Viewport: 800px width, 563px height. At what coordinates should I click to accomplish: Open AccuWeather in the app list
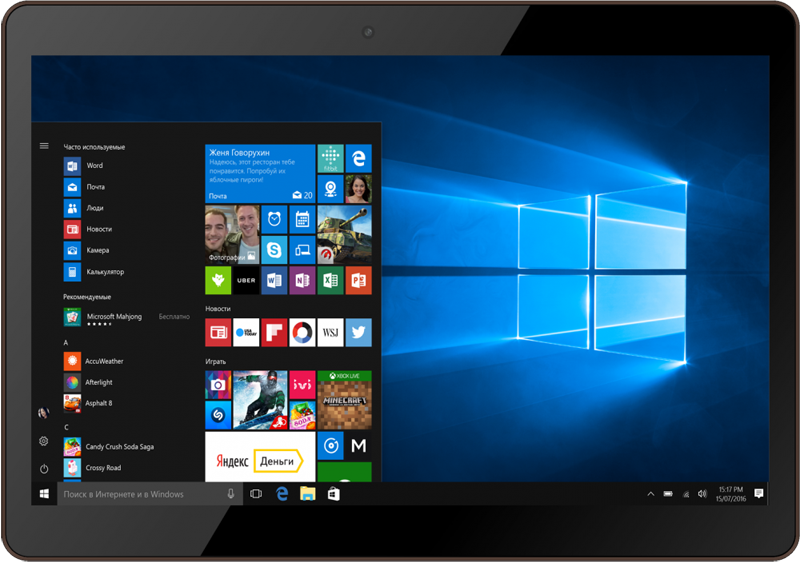click(94, 361)
